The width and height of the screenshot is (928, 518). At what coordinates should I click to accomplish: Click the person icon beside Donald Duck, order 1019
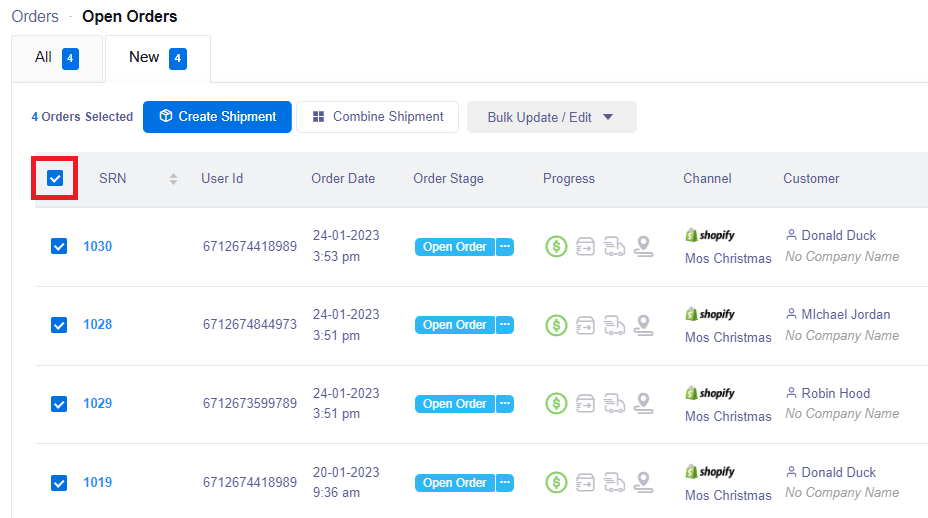pos(791,471)
